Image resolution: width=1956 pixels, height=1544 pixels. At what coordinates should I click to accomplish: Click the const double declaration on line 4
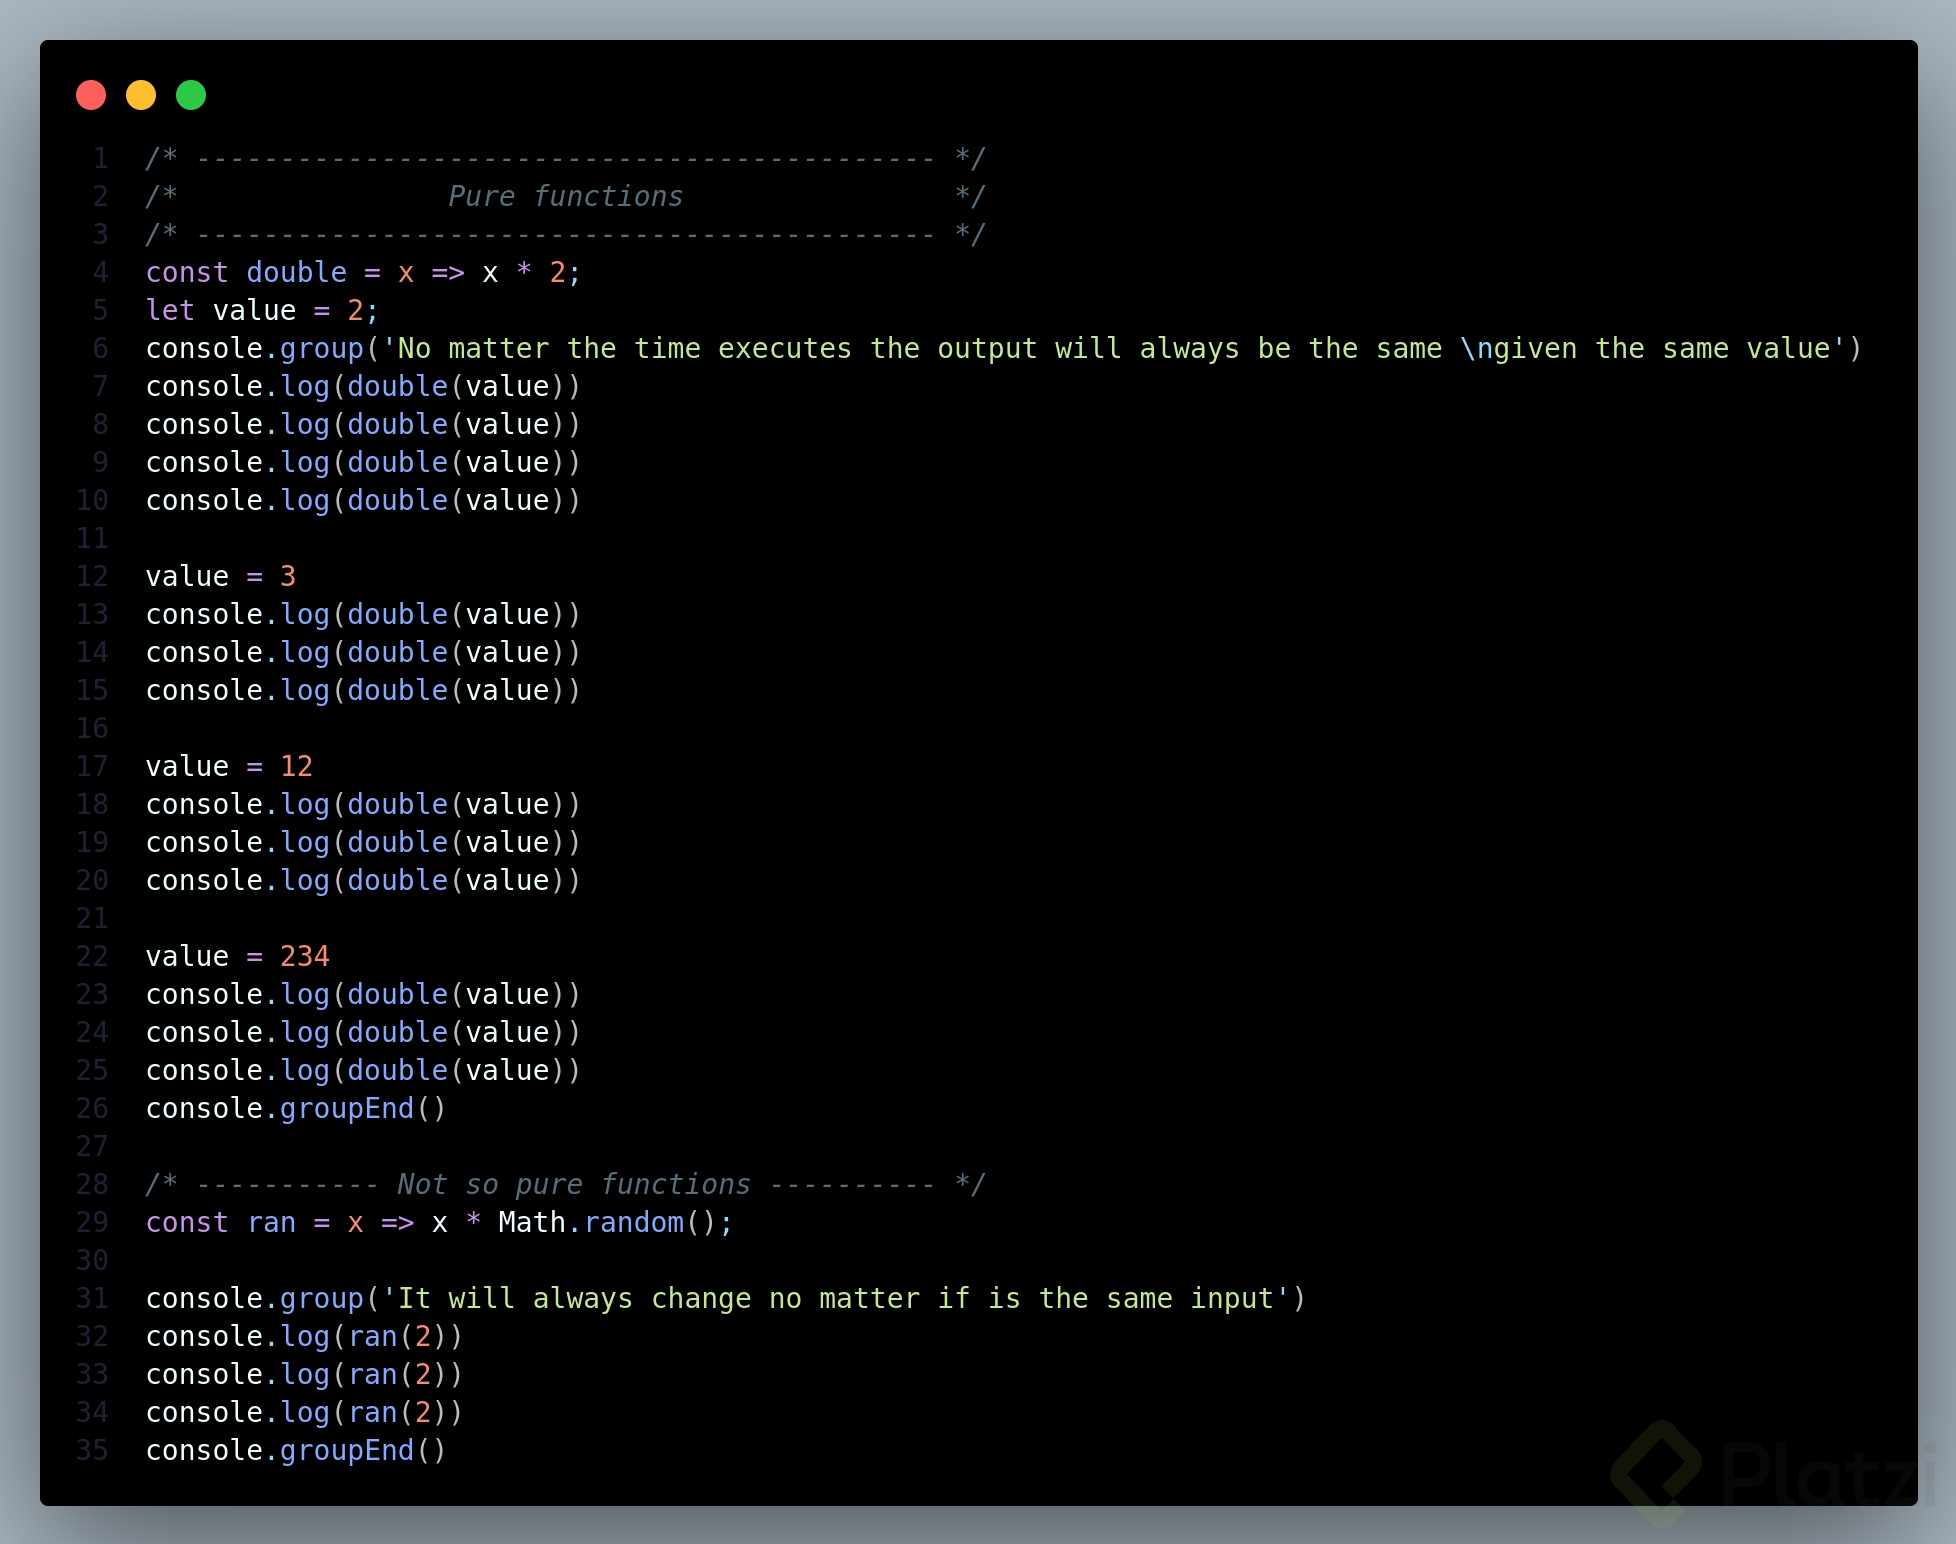click(x=245, y=271)
